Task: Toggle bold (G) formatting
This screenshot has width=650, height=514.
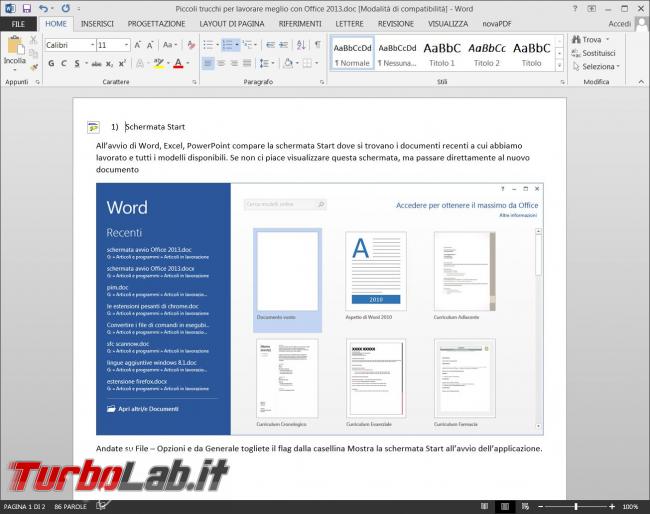Action: pos(51,63)
